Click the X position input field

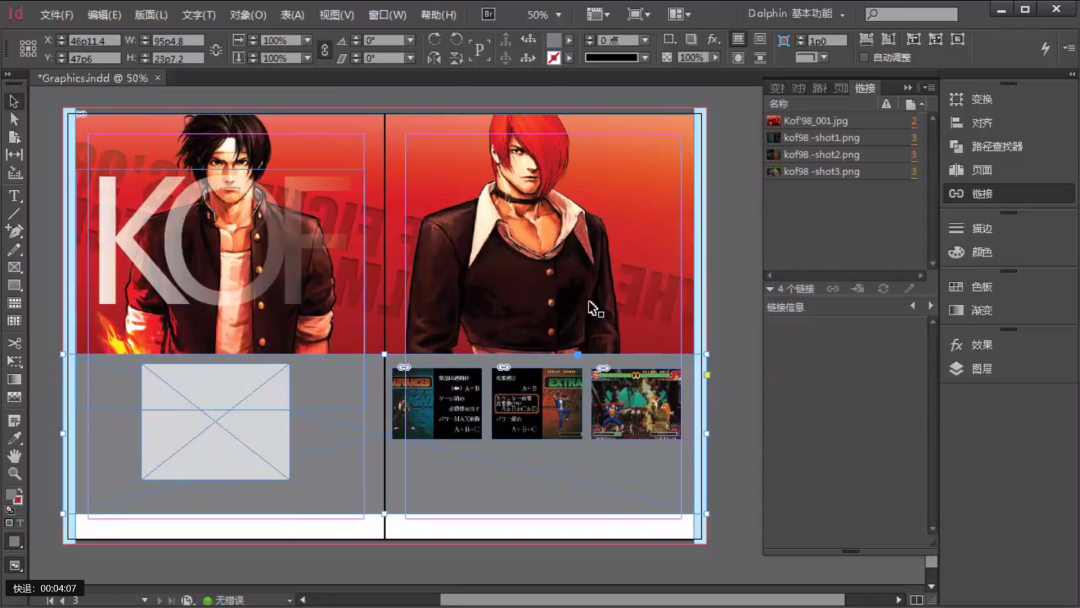[94, 41]
